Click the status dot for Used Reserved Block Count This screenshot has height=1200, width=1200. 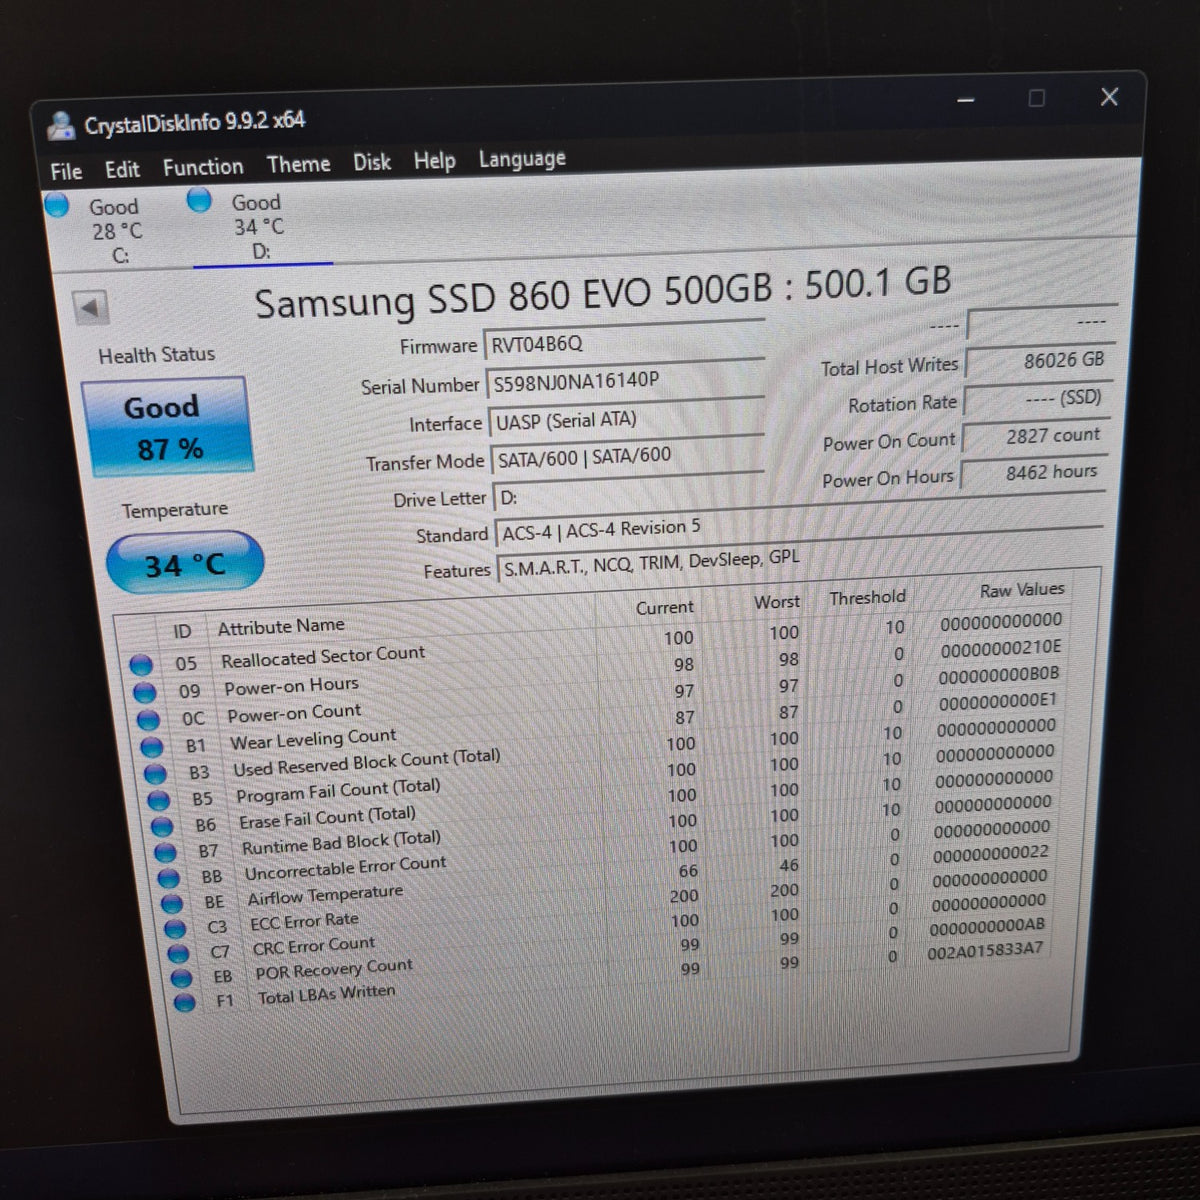[x=155, y=774]
